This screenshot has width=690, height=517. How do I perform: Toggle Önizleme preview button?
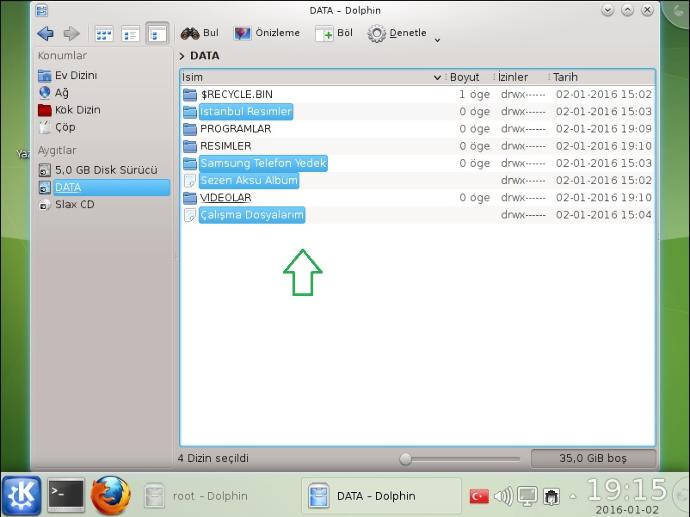coord(267,33)
